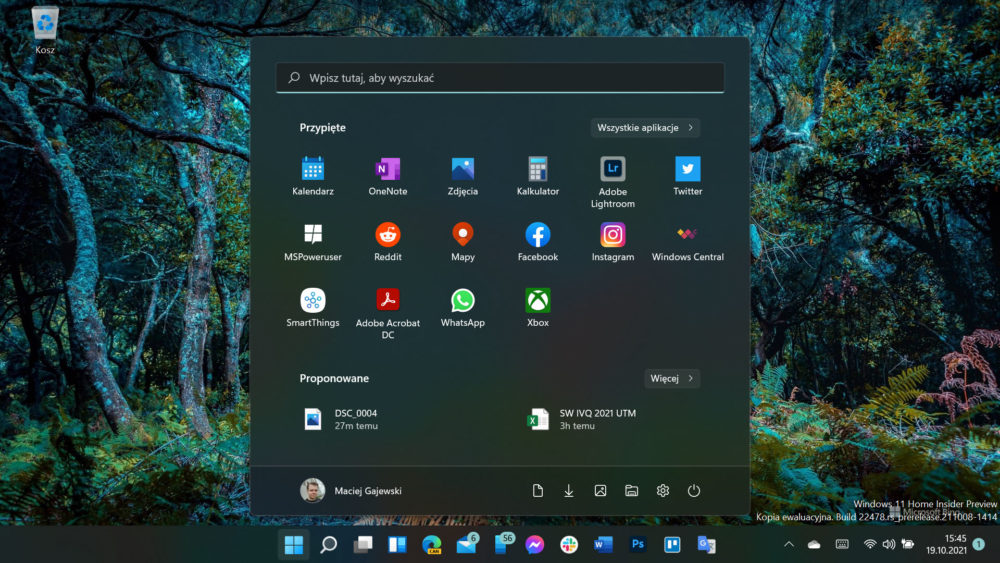The height and width of the screenshot is (563, 1000).
Task: Open notification center badge 1
Action: pyautogui.click(x=979, y=545)
